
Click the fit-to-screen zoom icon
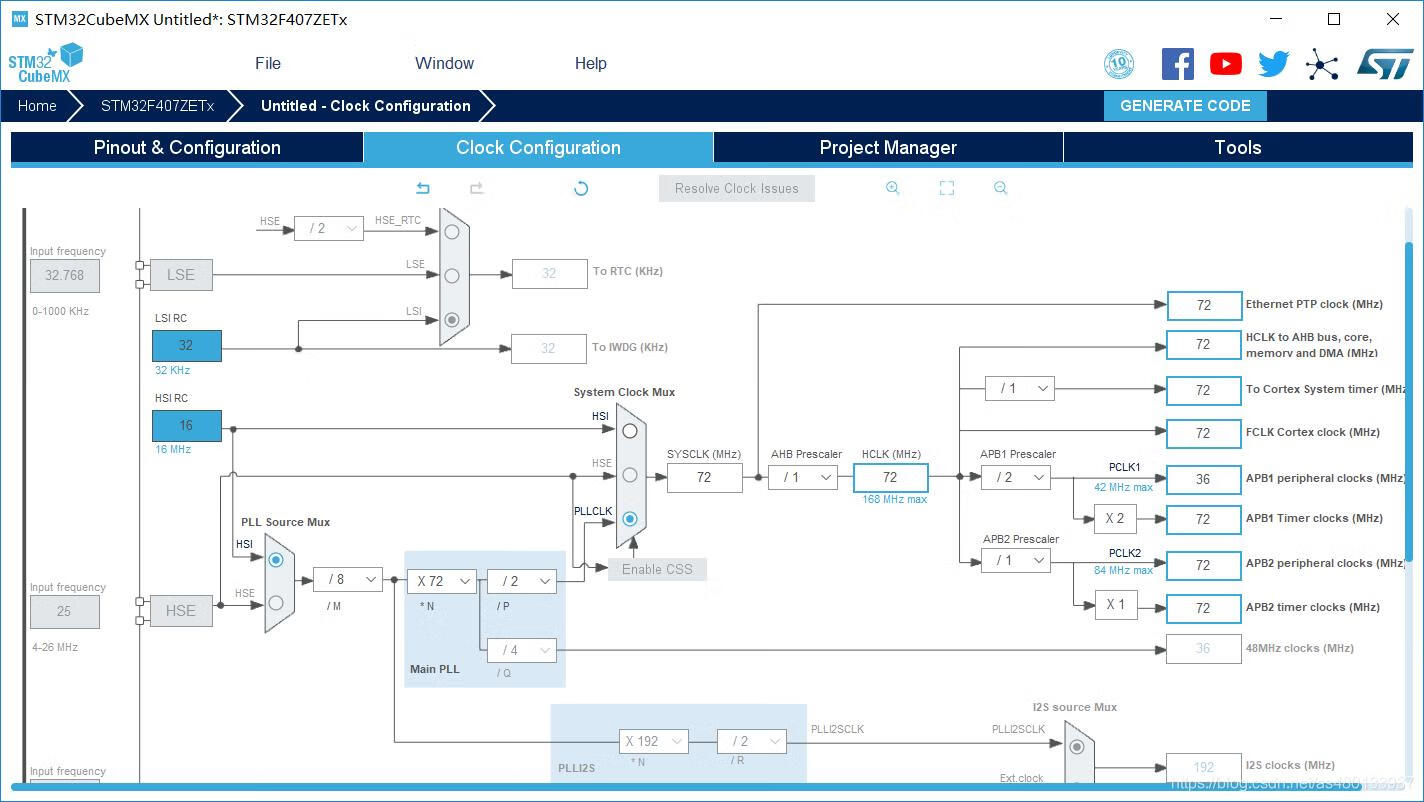[947, 188]
